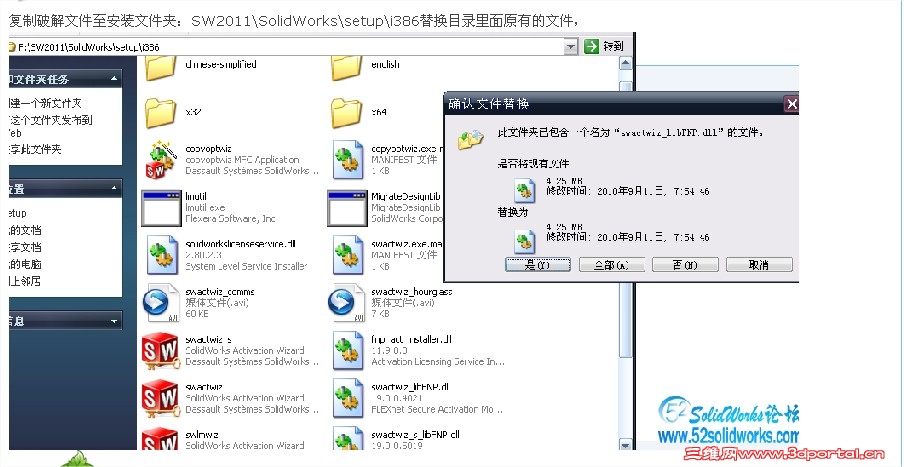This screenshot has height=467, width=904.
Task: Select the MigrateDesignLib application icon
Action: click(347, 208)
